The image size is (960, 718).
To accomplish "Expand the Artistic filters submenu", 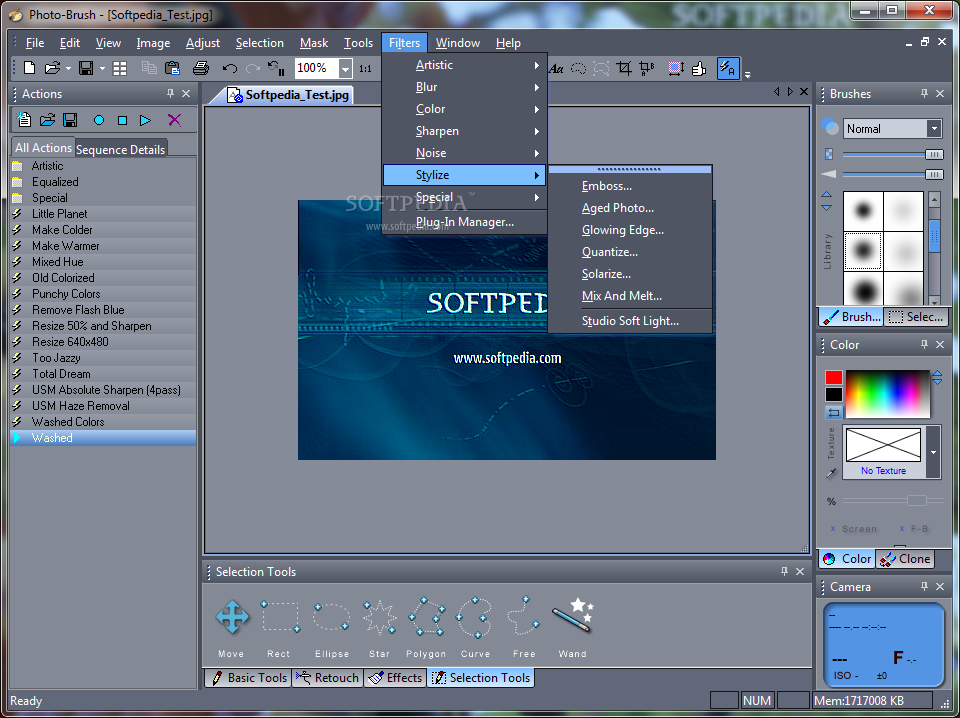I will pos(464,65).
